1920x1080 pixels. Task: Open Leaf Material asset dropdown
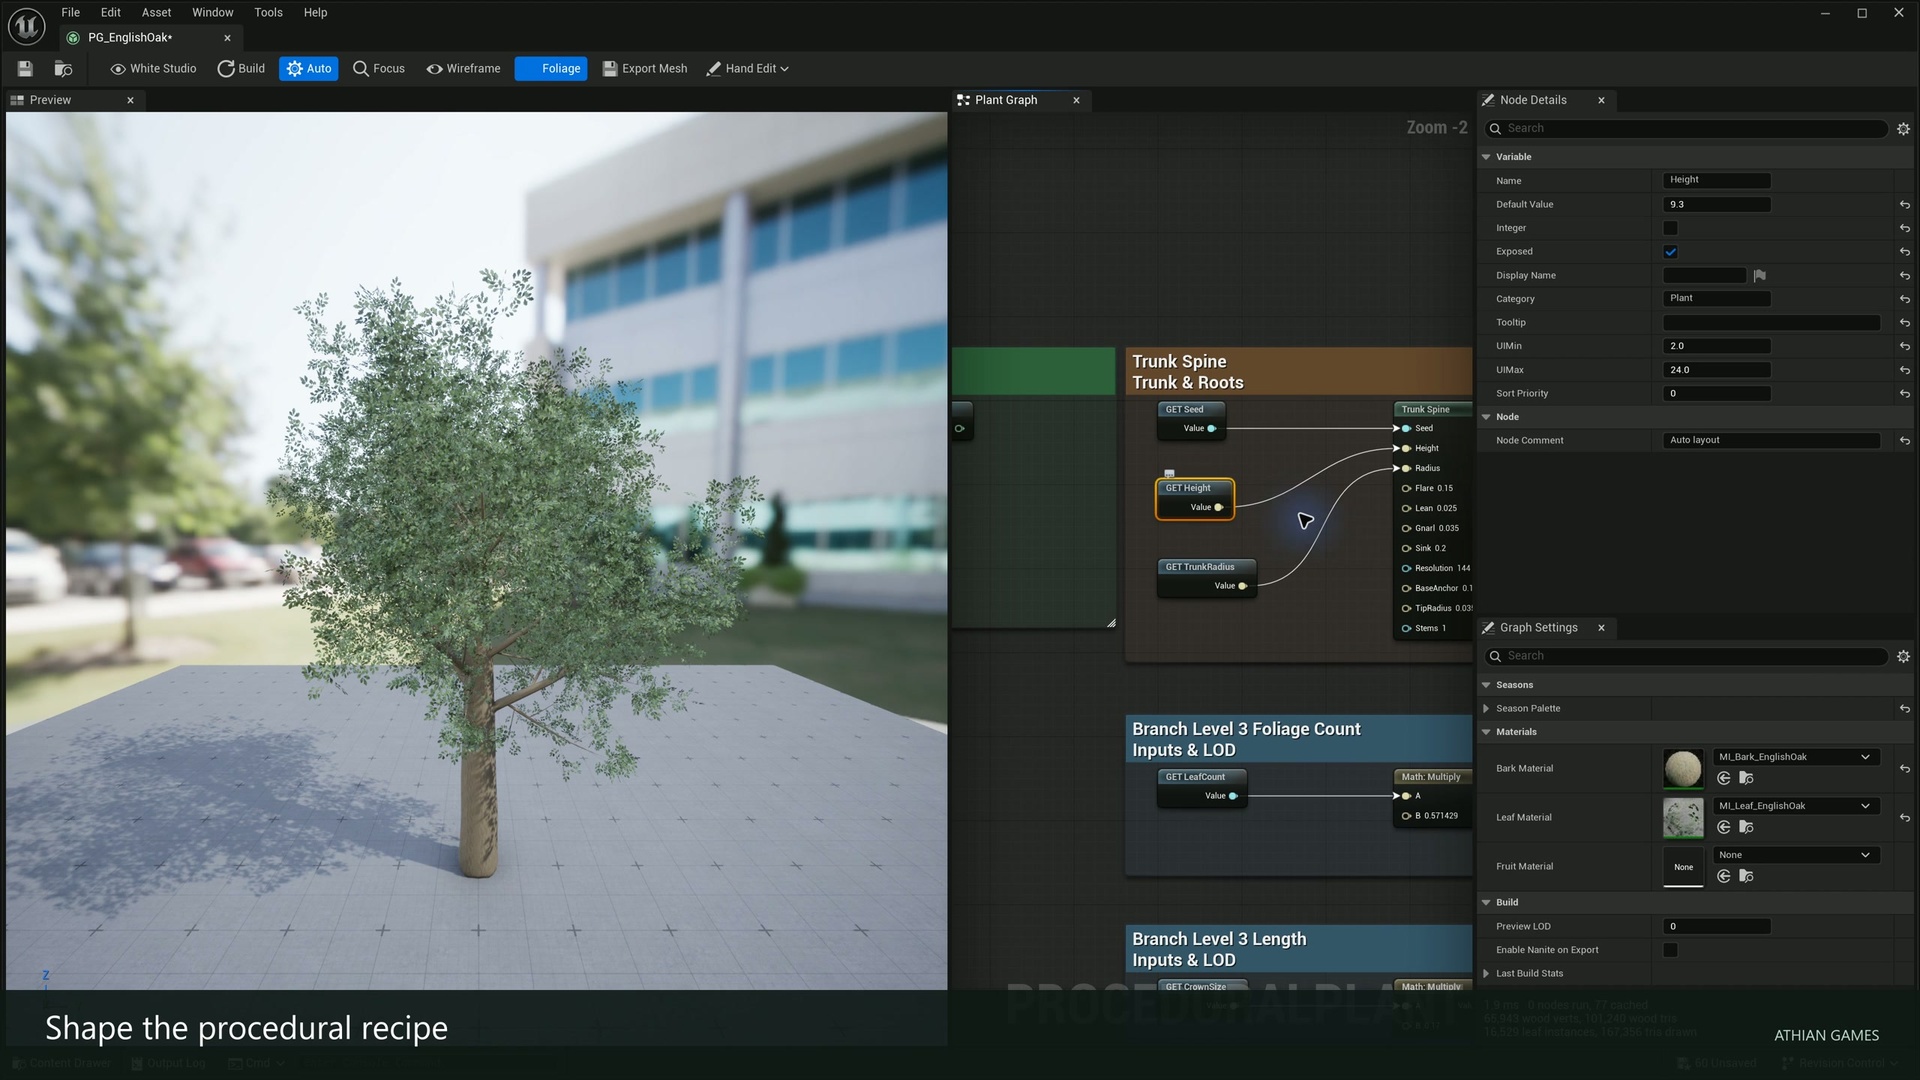1796,806
